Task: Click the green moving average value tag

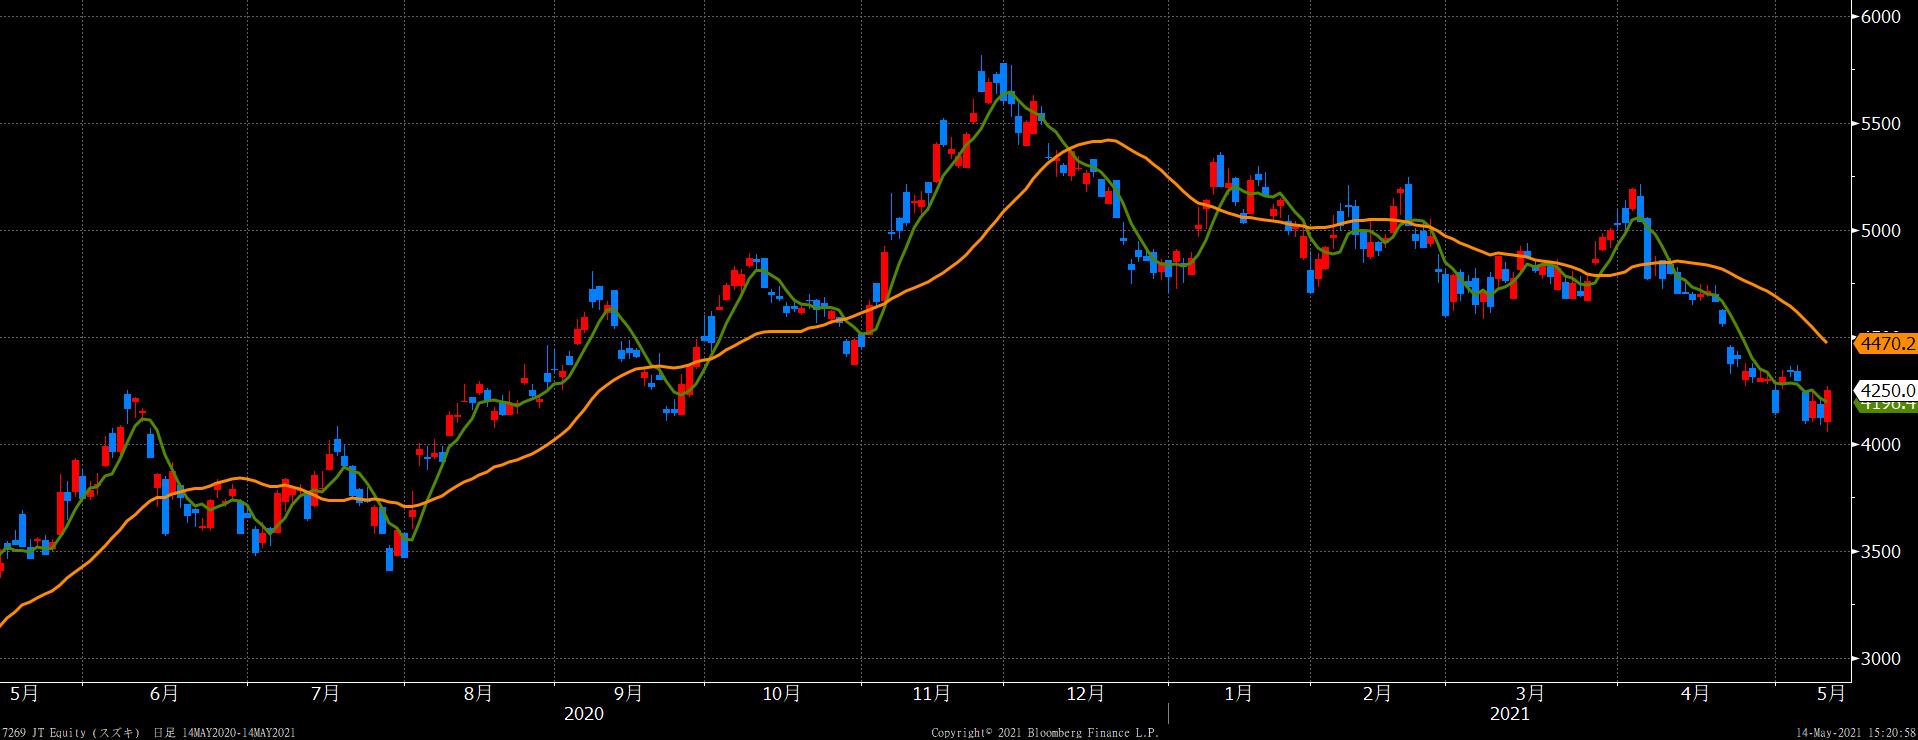Action: tap(1886, 405)
